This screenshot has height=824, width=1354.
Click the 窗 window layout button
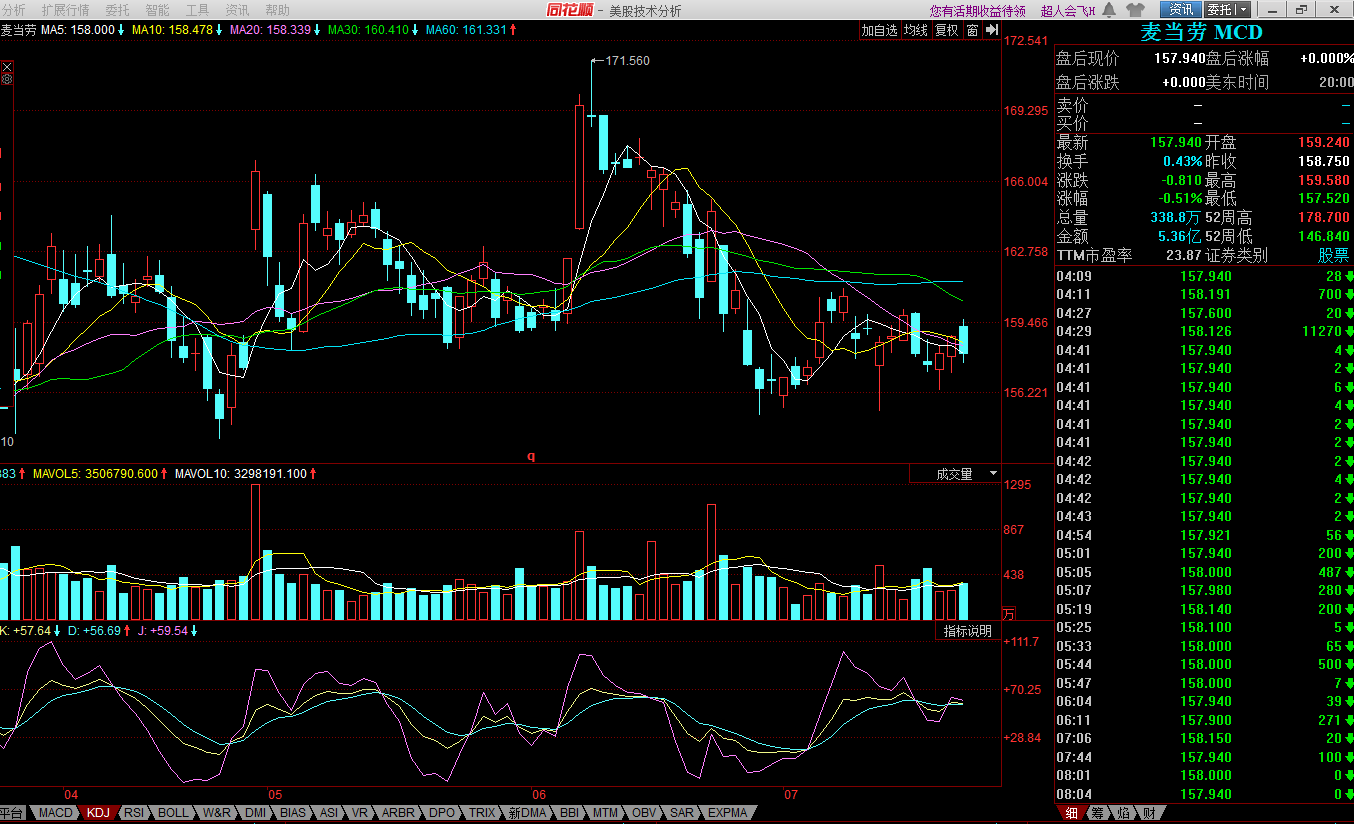pos(972,30)
